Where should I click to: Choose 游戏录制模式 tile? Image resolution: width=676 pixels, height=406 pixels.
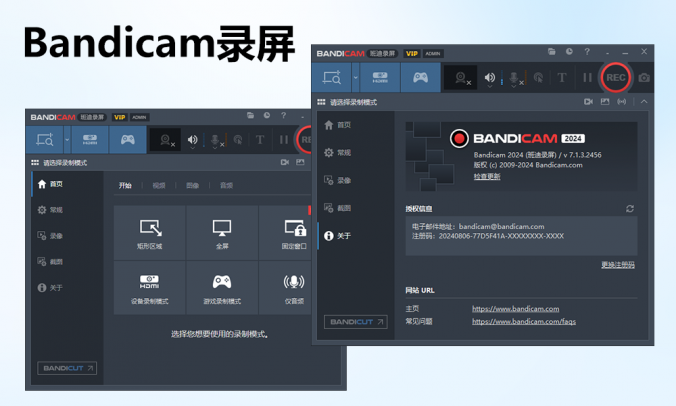[x=222, y=288]
